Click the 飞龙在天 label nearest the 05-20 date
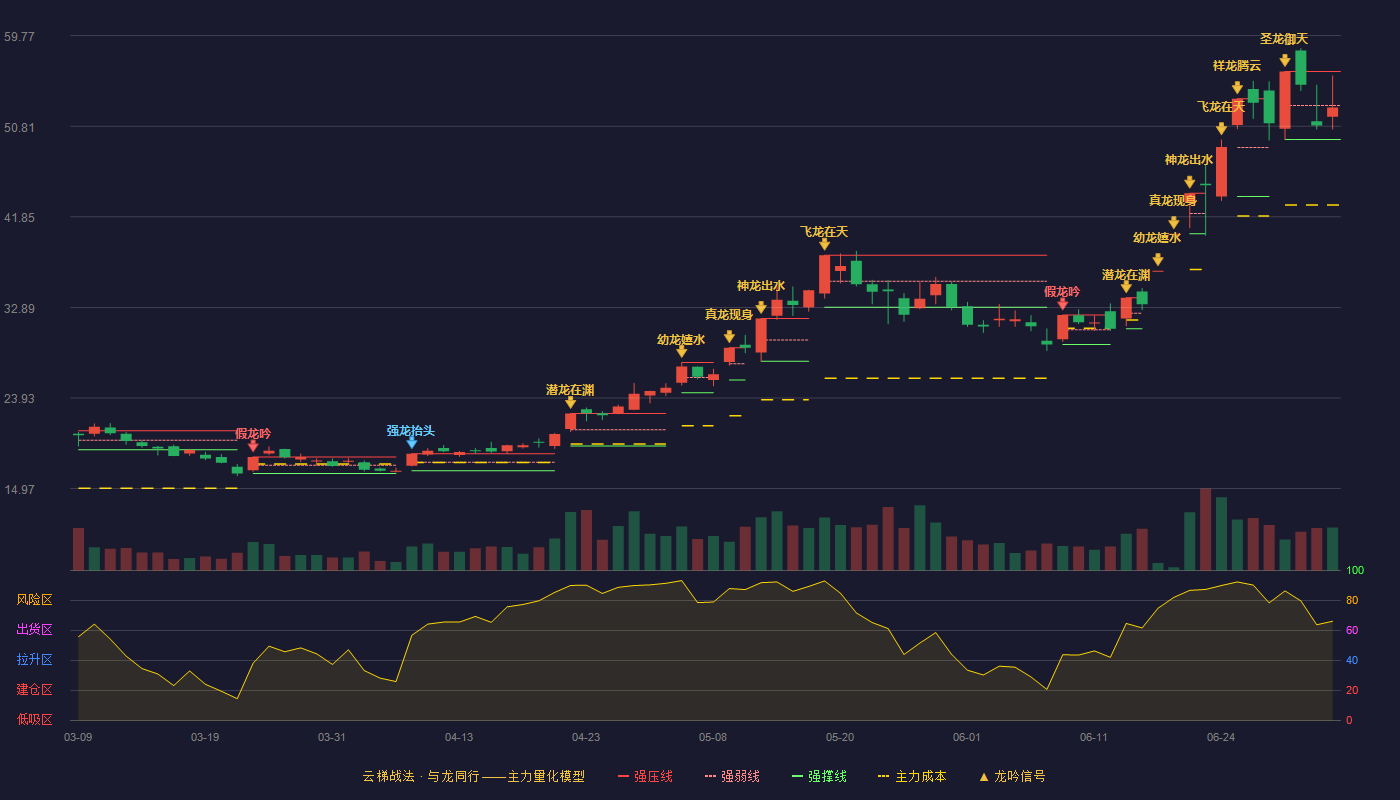The image size is (1400, 800). click(x=824, y=232)
